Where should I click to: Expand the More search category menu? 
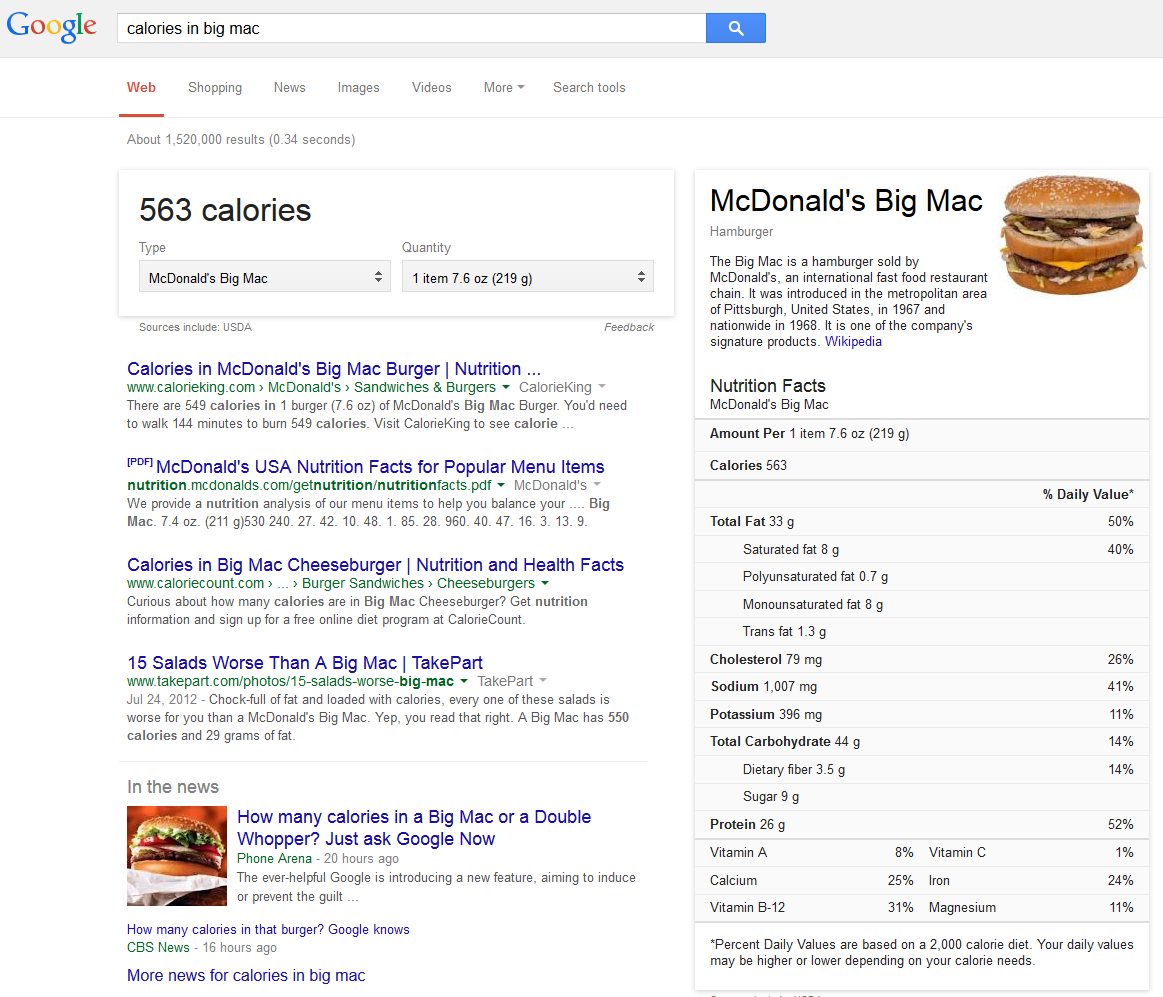coord(503,88)
